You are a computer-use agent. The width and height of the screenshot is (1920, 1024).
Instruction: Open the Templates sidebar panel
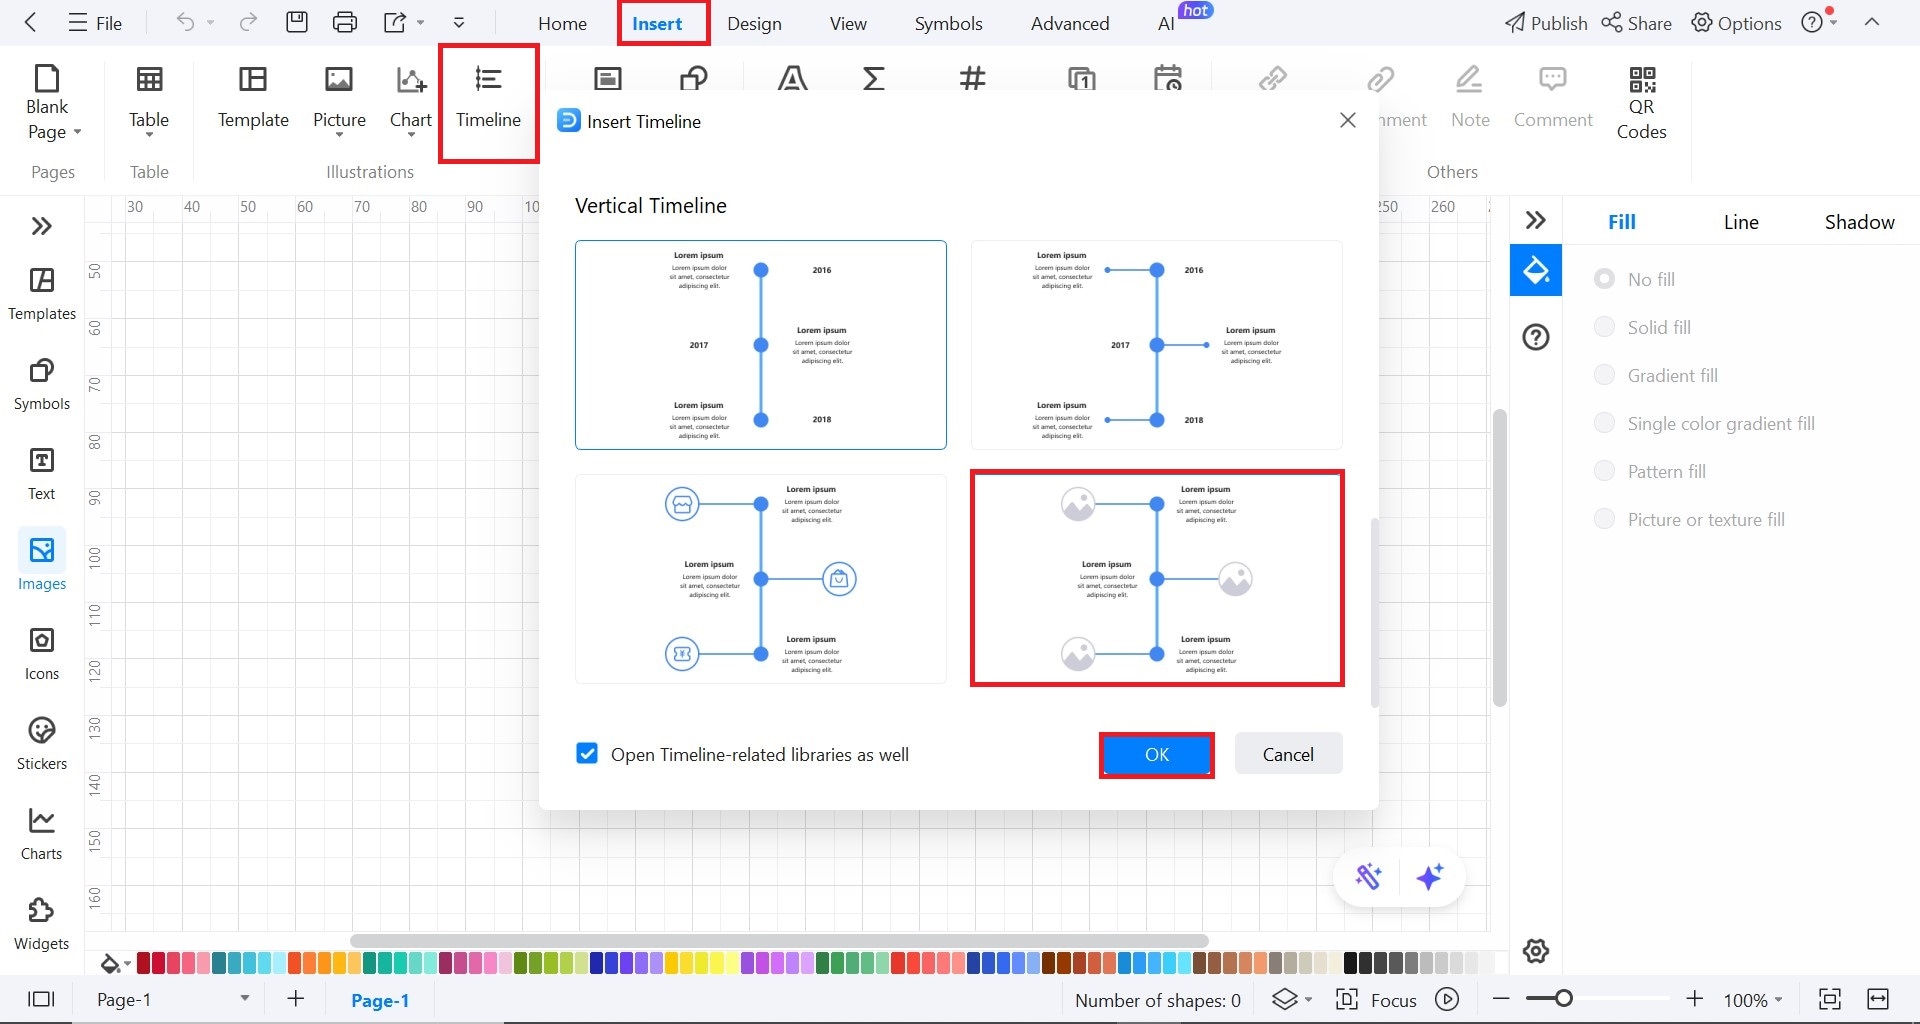point(42,294)
